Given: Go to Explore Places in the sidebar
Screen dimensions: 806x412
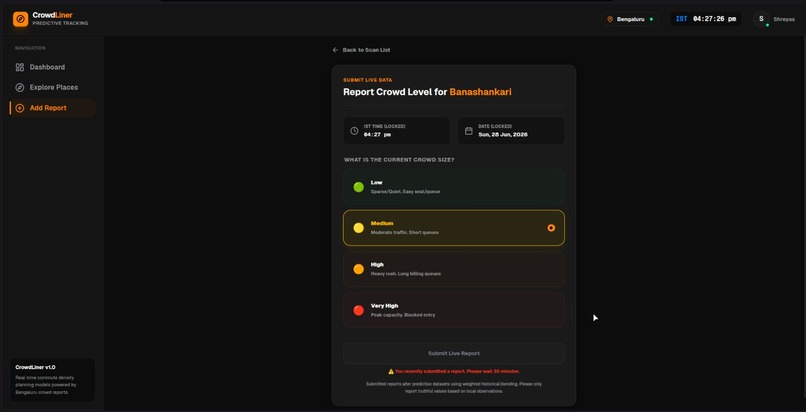Looking at the screenshot, I should click(x=52, y=87).
